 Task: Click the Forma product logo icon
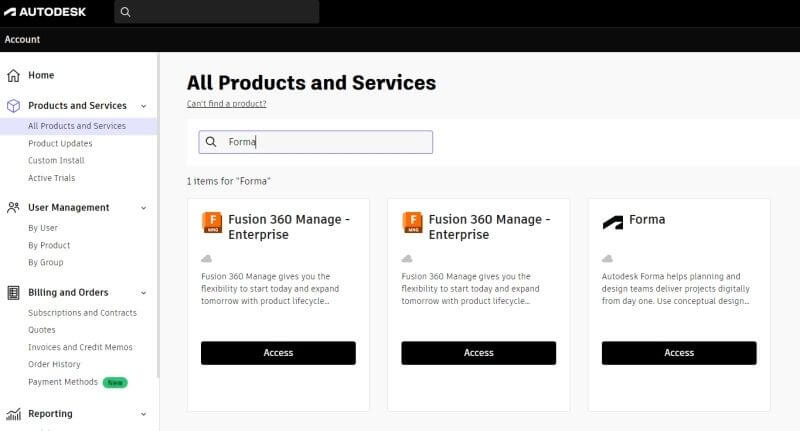pos(612,221)
